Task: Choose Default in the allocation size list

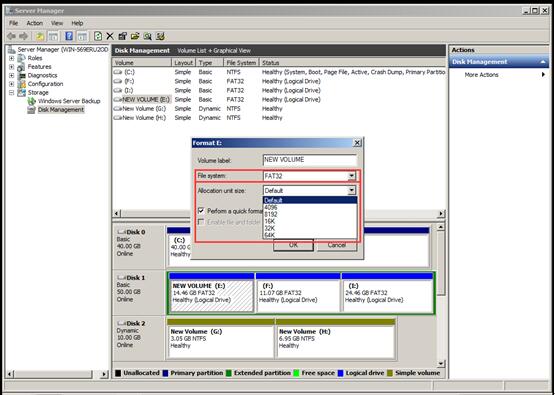Action: click(x=310, y=200)
